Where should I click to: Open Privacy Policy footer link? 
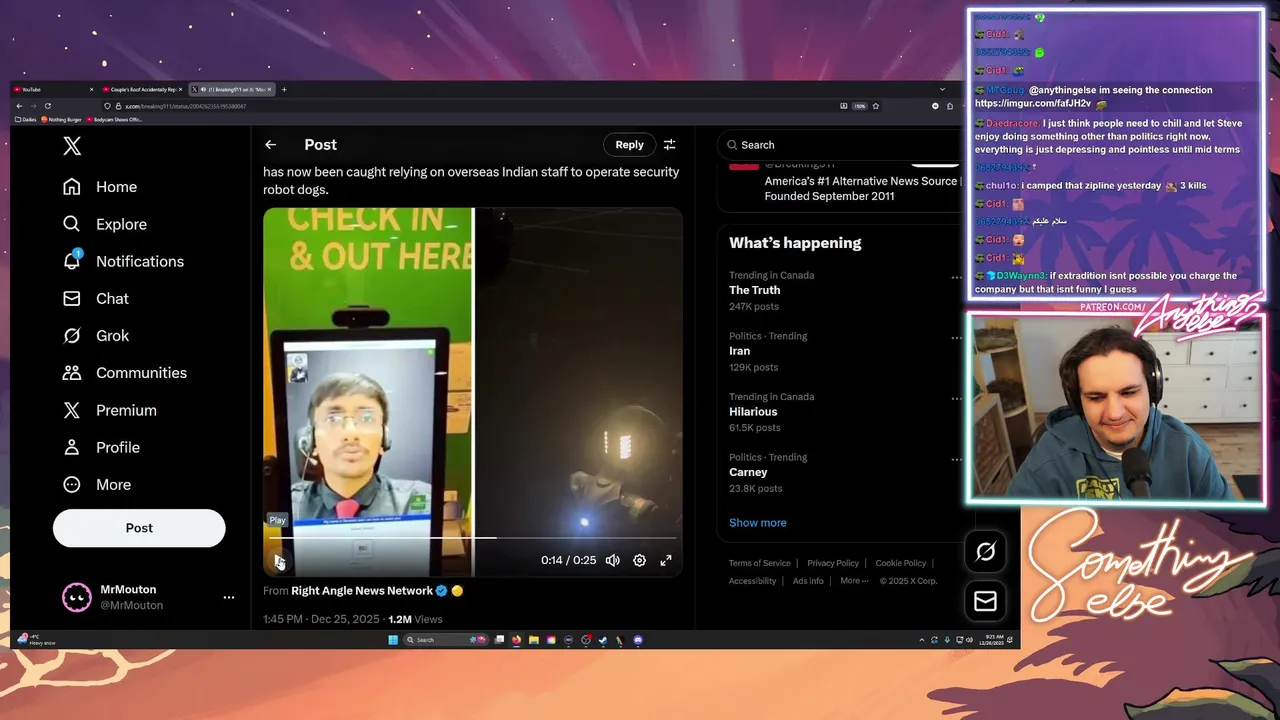point(833,563)
